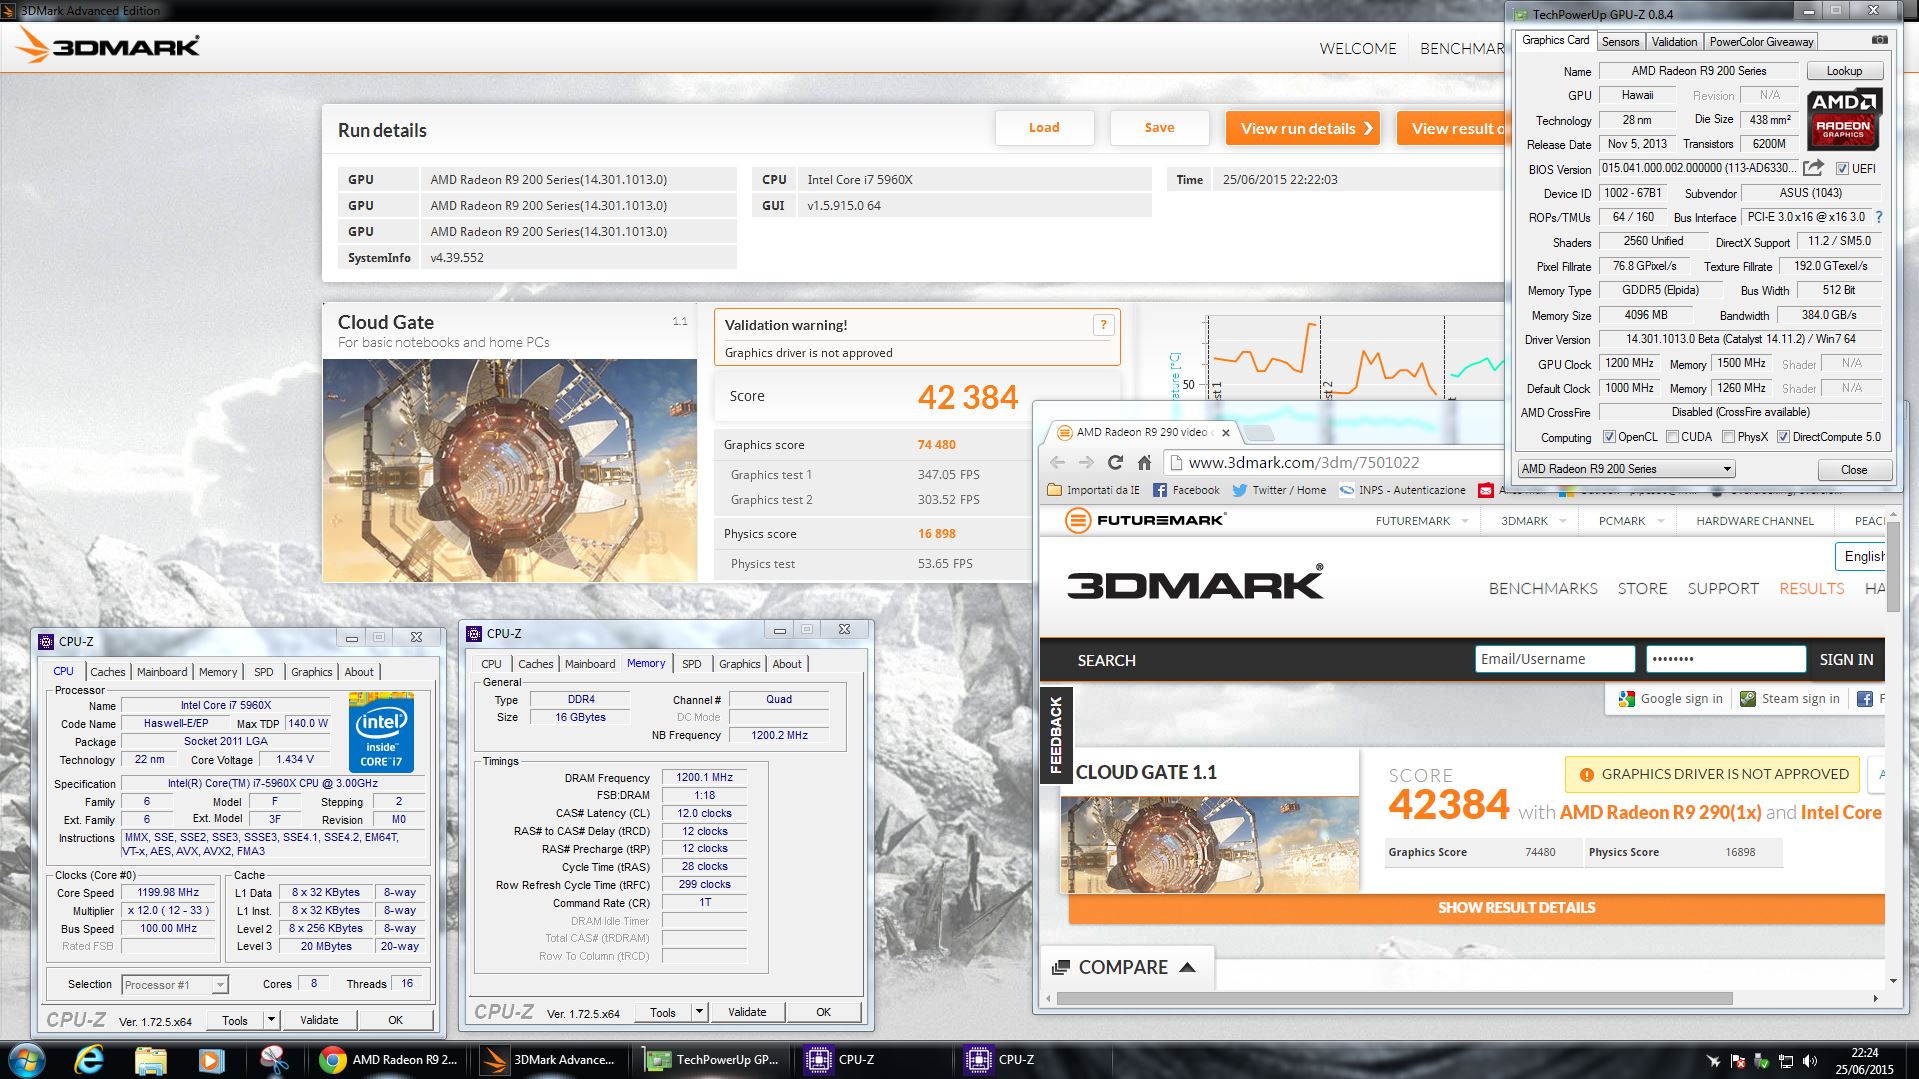Click the RESULTS link in website navigation
The width and height of the screenshot is (1919, 1079).
tap(1811, 588)
